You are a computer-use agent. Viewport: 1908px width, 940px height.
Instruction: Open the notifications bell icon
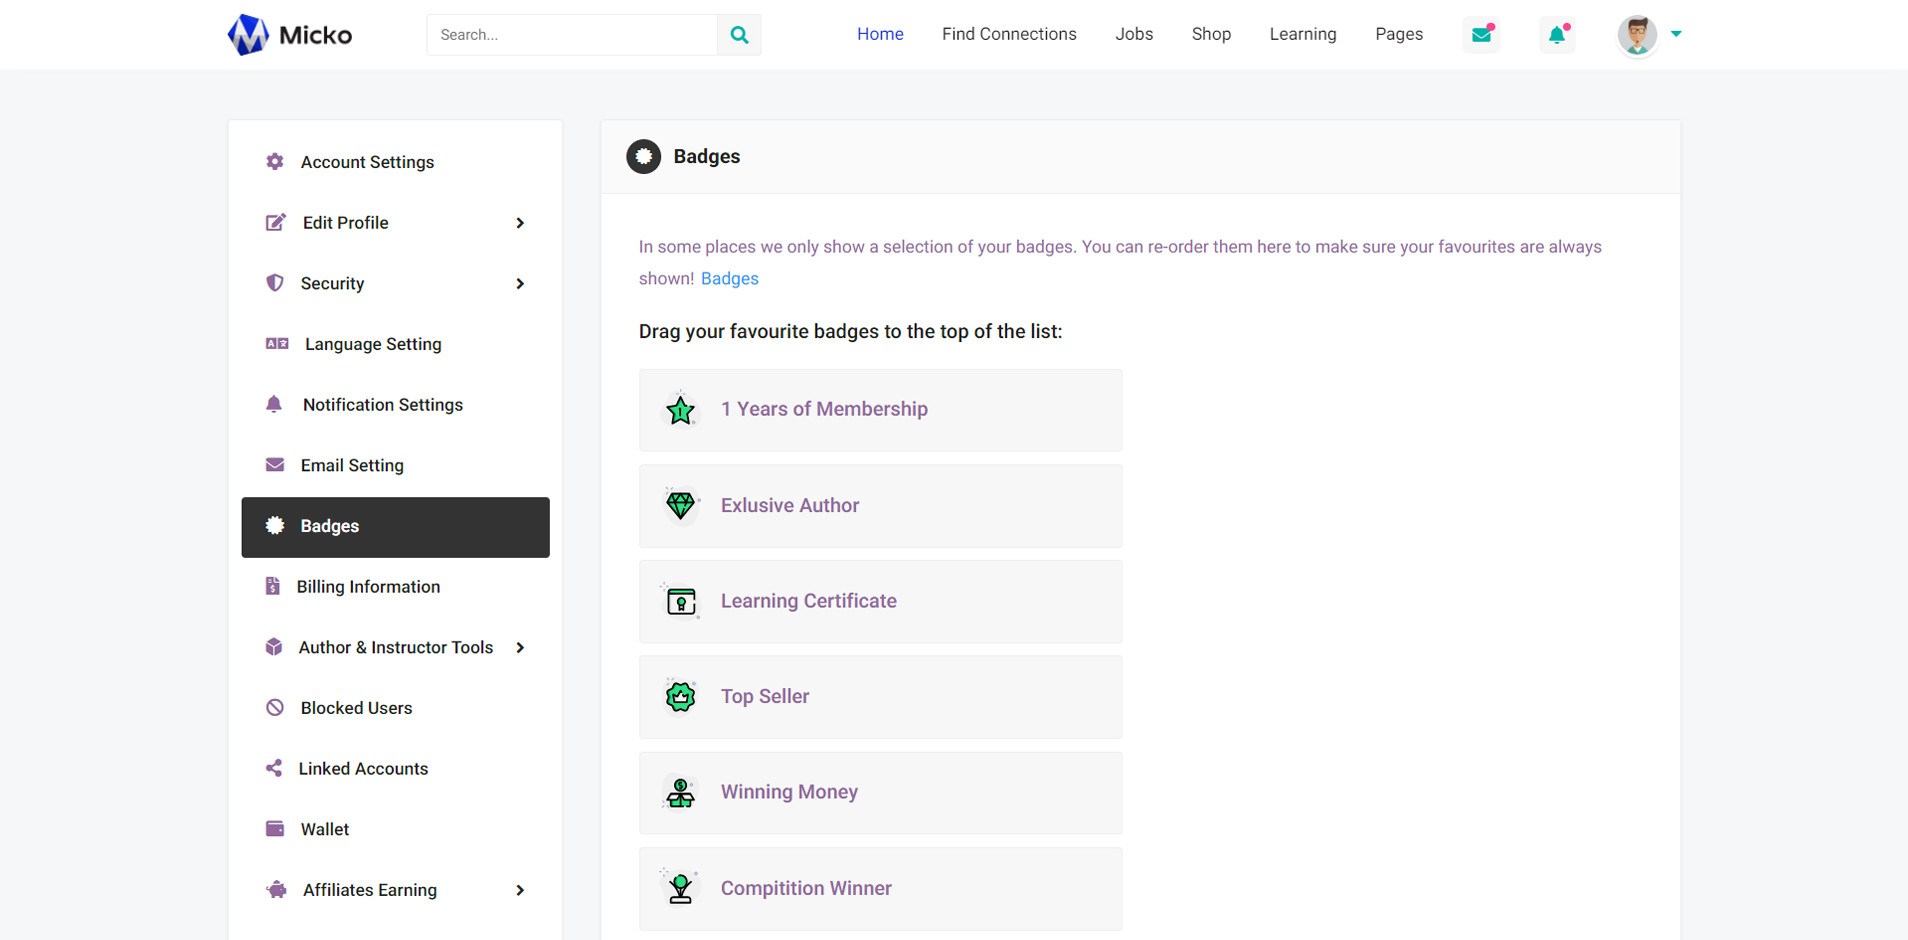tap(1557, 35)
